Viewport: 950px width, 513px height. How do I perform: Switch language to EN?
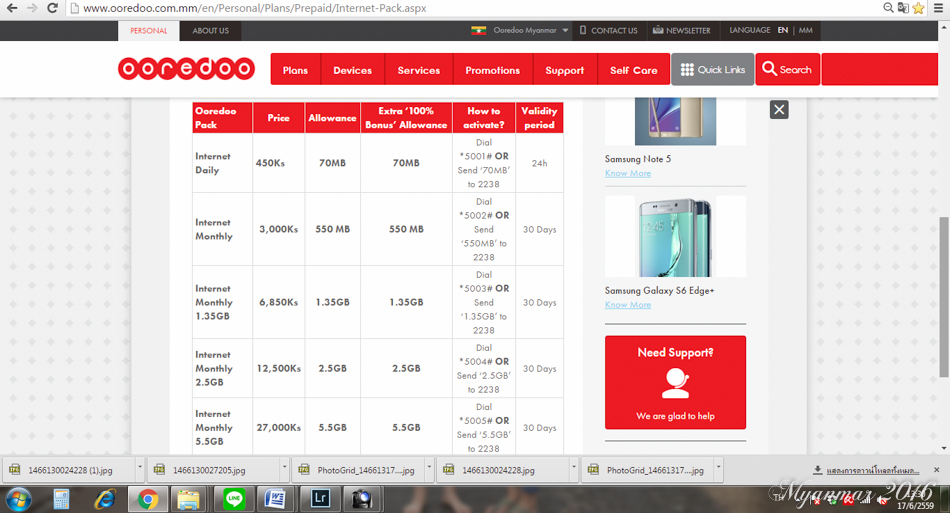click(783, 30)
